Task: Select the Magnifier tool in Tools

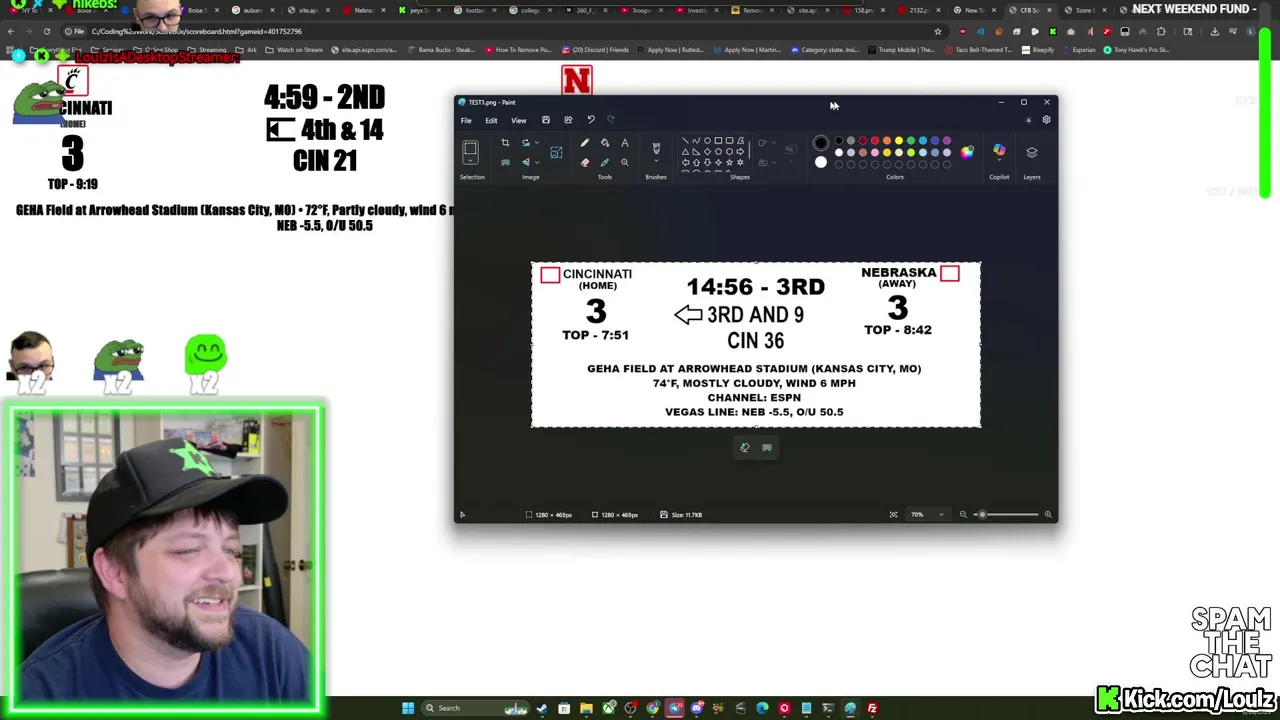Action: click(x=625, y=162)
